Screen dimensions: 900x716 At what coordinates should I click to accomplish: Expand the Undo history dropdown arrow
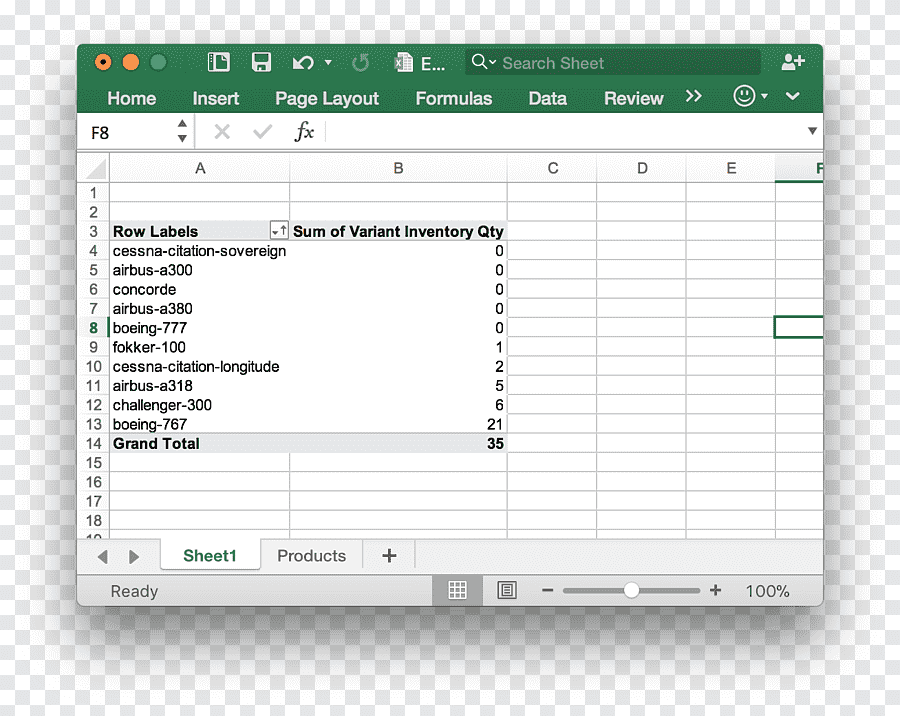pos(326,62)
